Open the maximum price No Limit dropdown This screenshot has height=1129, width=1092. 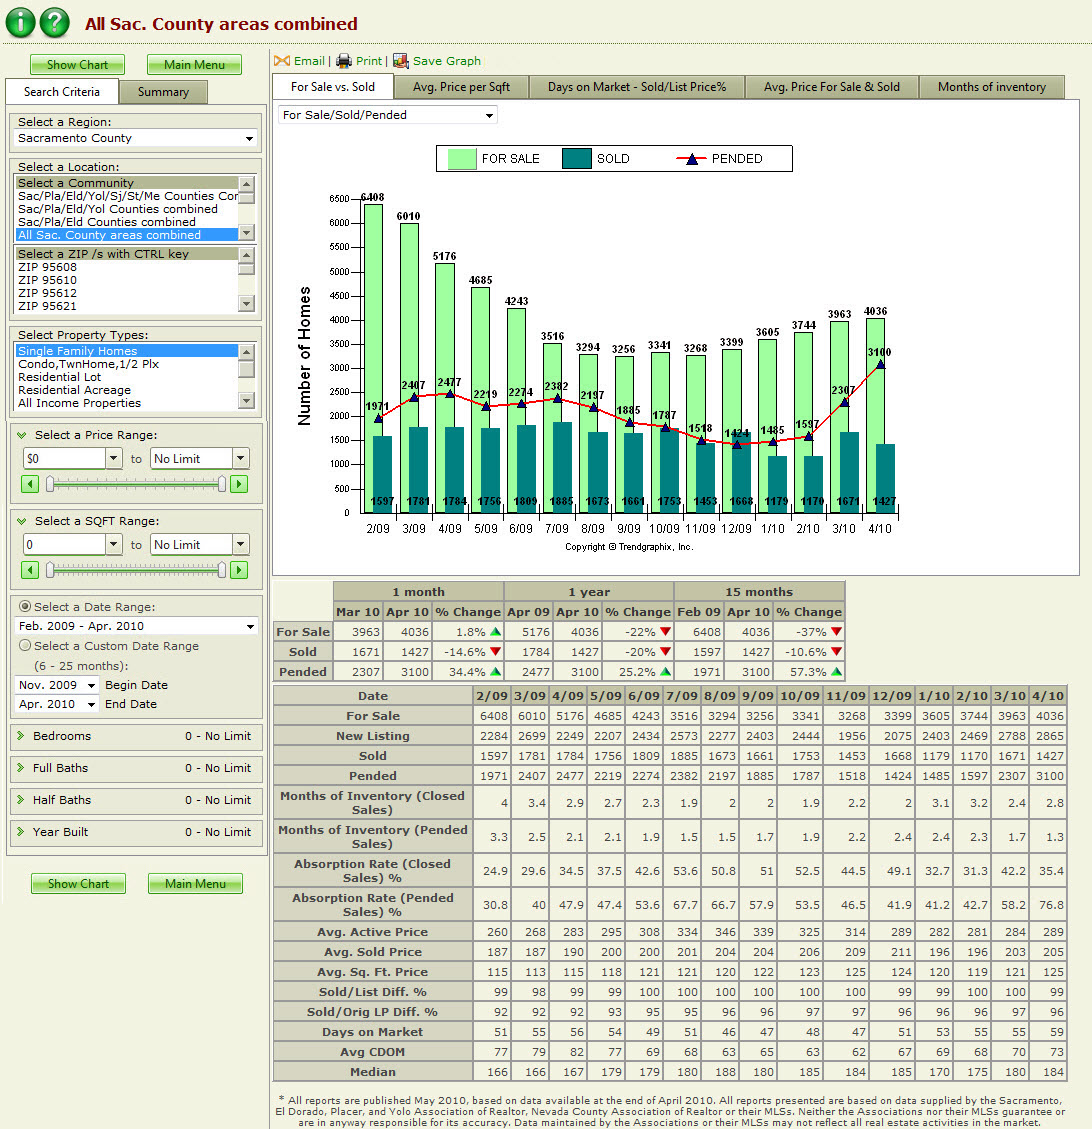point(241,458)
